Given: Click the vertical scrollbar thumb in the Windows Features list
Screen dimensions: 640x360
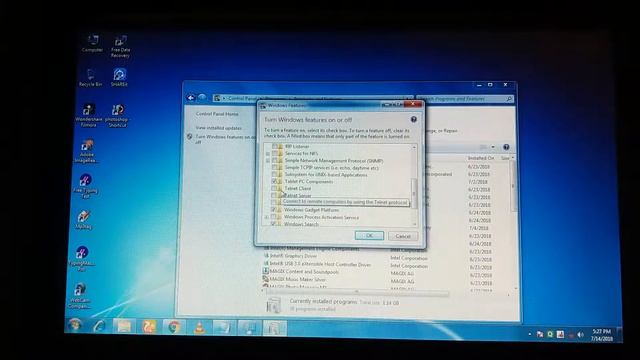Looking at the screenshot, I should pos(414,193).
